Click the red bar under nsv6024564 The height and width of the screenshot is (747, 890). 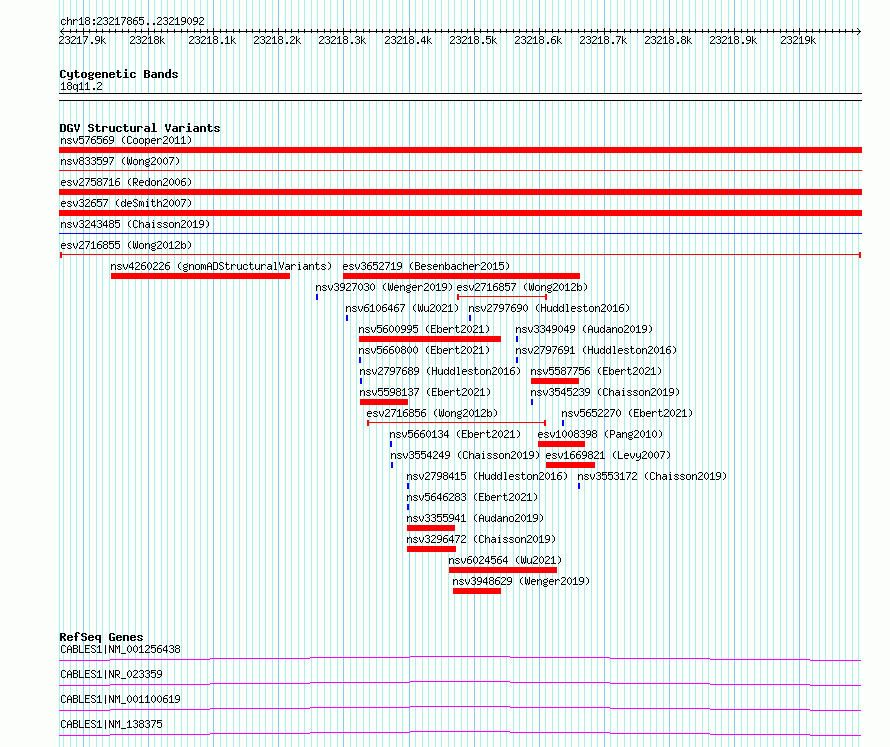coord(503,570)
